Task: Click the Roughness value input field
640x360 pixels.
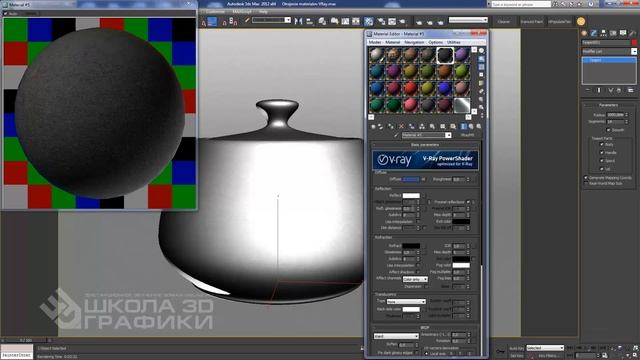Action: pos(459,179)
